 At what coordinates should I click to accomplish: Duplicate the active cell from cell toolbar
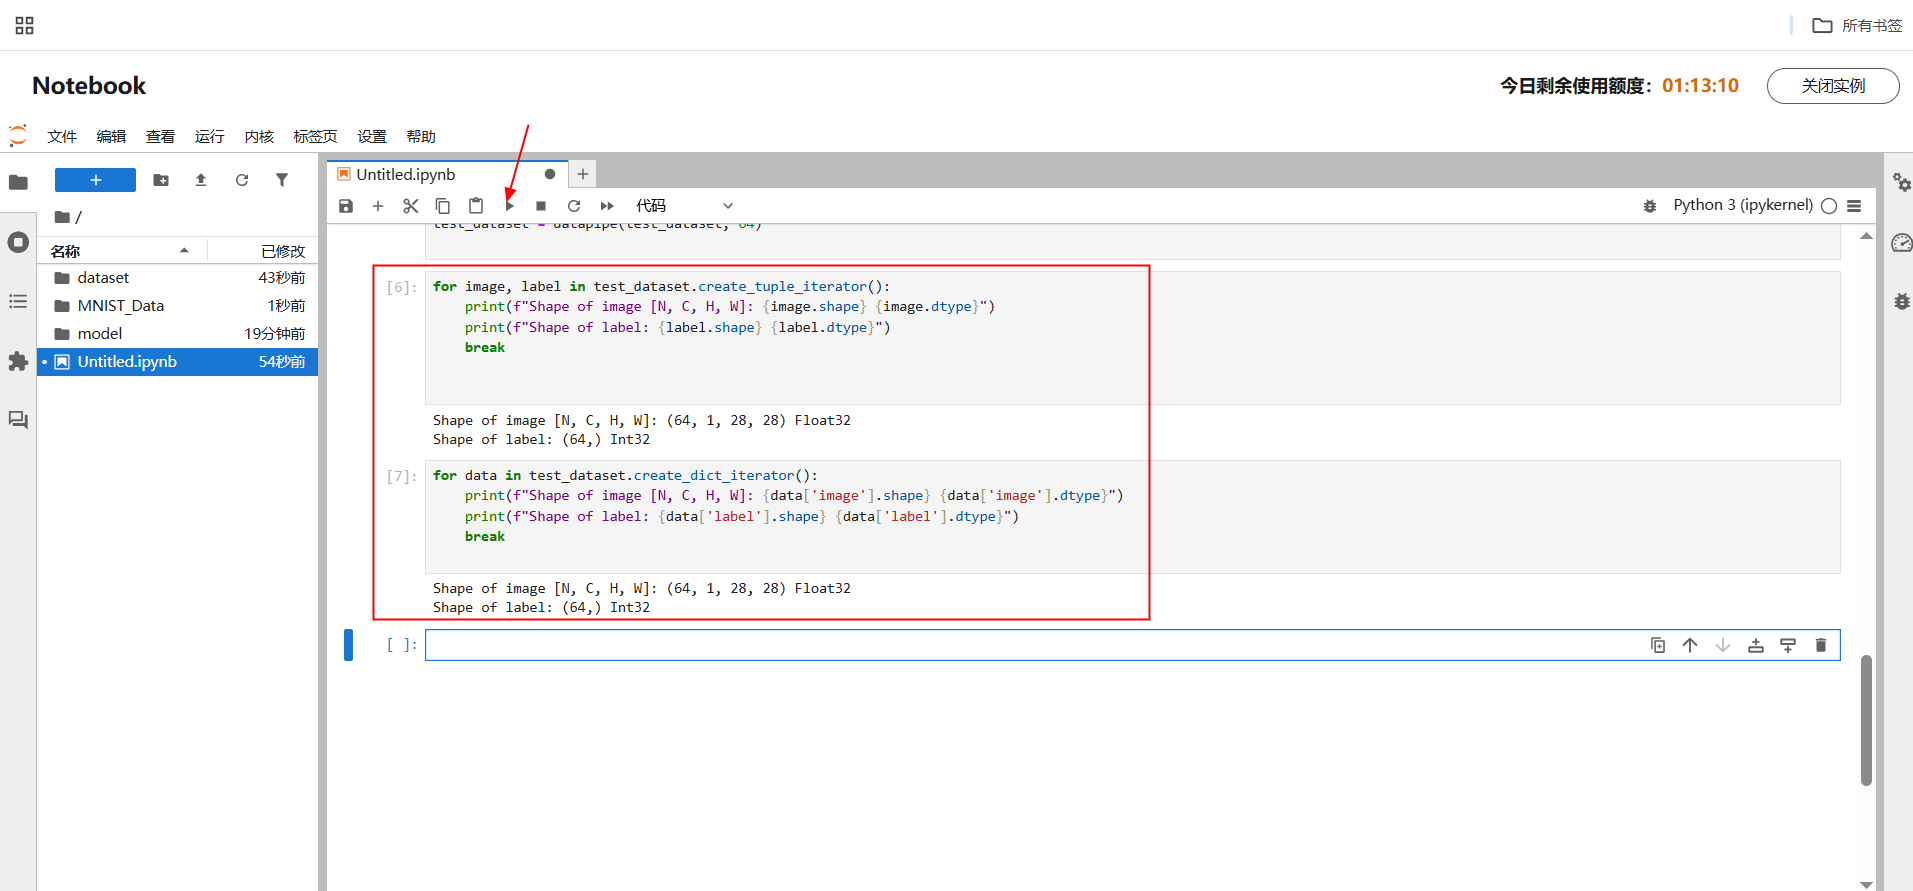click(x=1658, y=645)
